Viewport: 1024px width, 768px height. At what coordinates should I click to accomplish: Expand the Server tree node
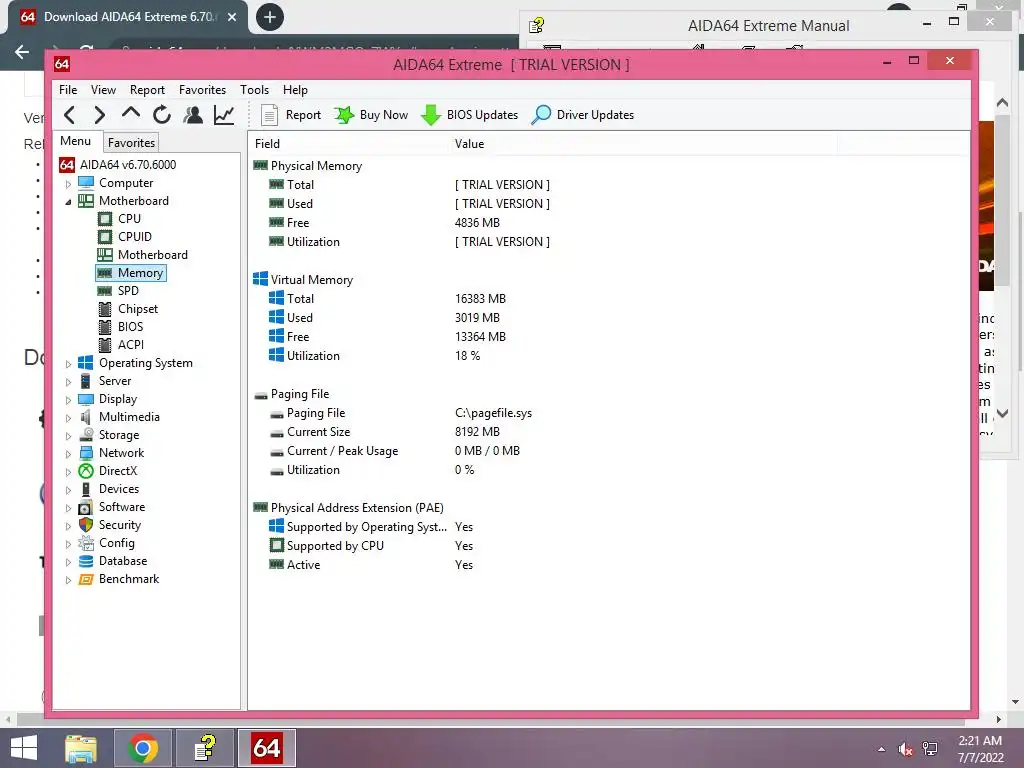68,382
